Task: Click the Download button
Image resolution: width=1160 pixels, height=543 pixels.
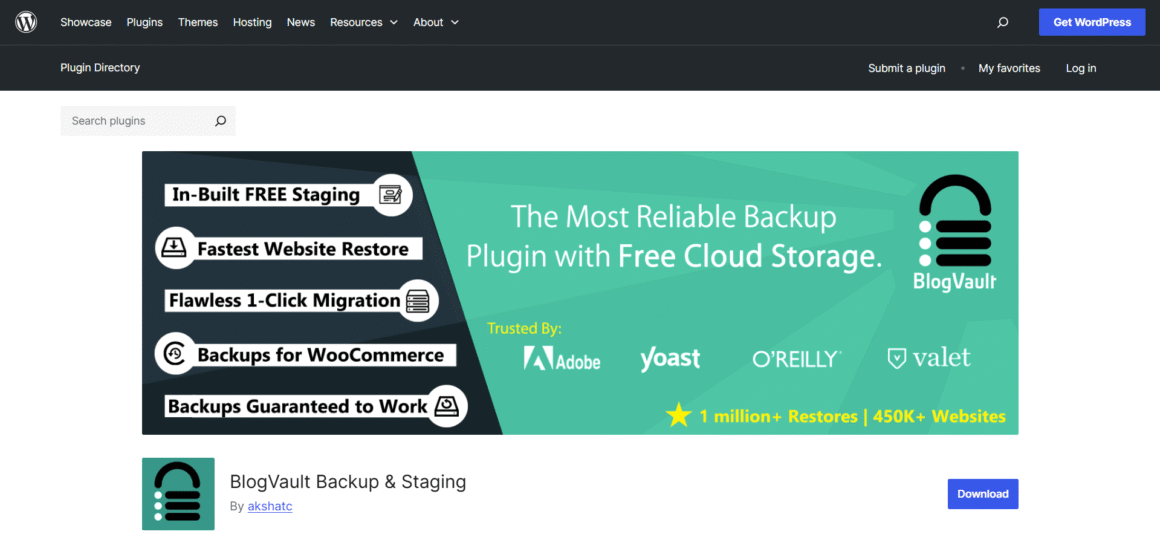Action: click(983, 494)
